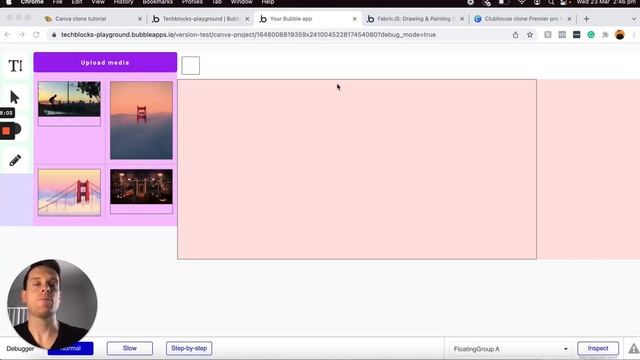
Task: Select the pink Golden Gate thumbnail
Action: tap(69, 192)
